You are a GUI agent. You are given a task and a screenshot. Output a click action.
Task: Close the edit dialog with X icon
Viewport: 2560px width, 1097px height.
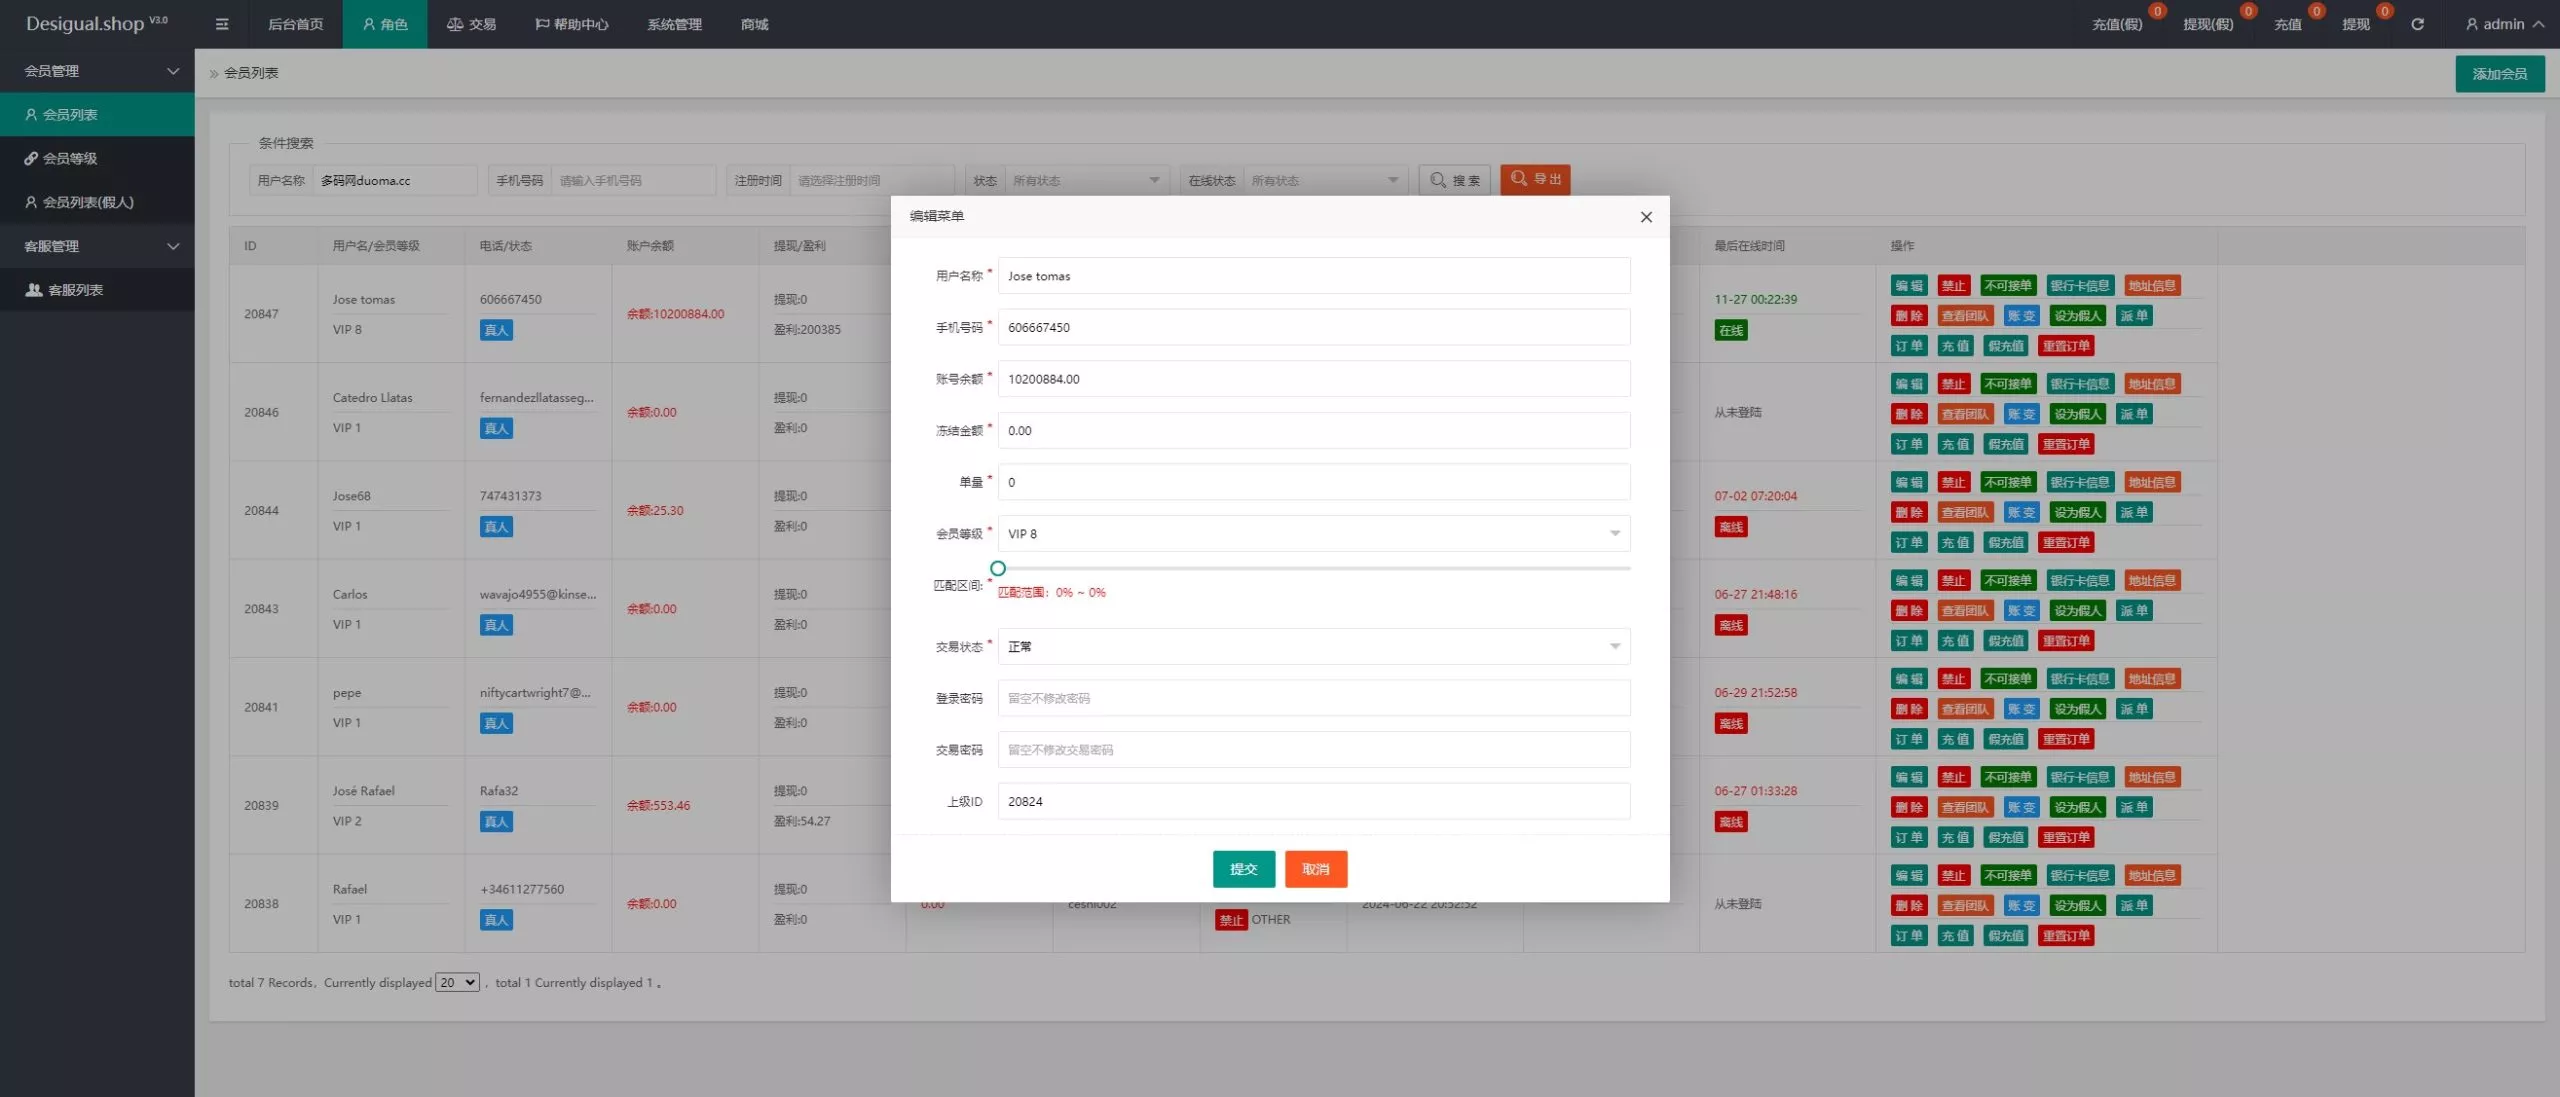click(1646, 217)
